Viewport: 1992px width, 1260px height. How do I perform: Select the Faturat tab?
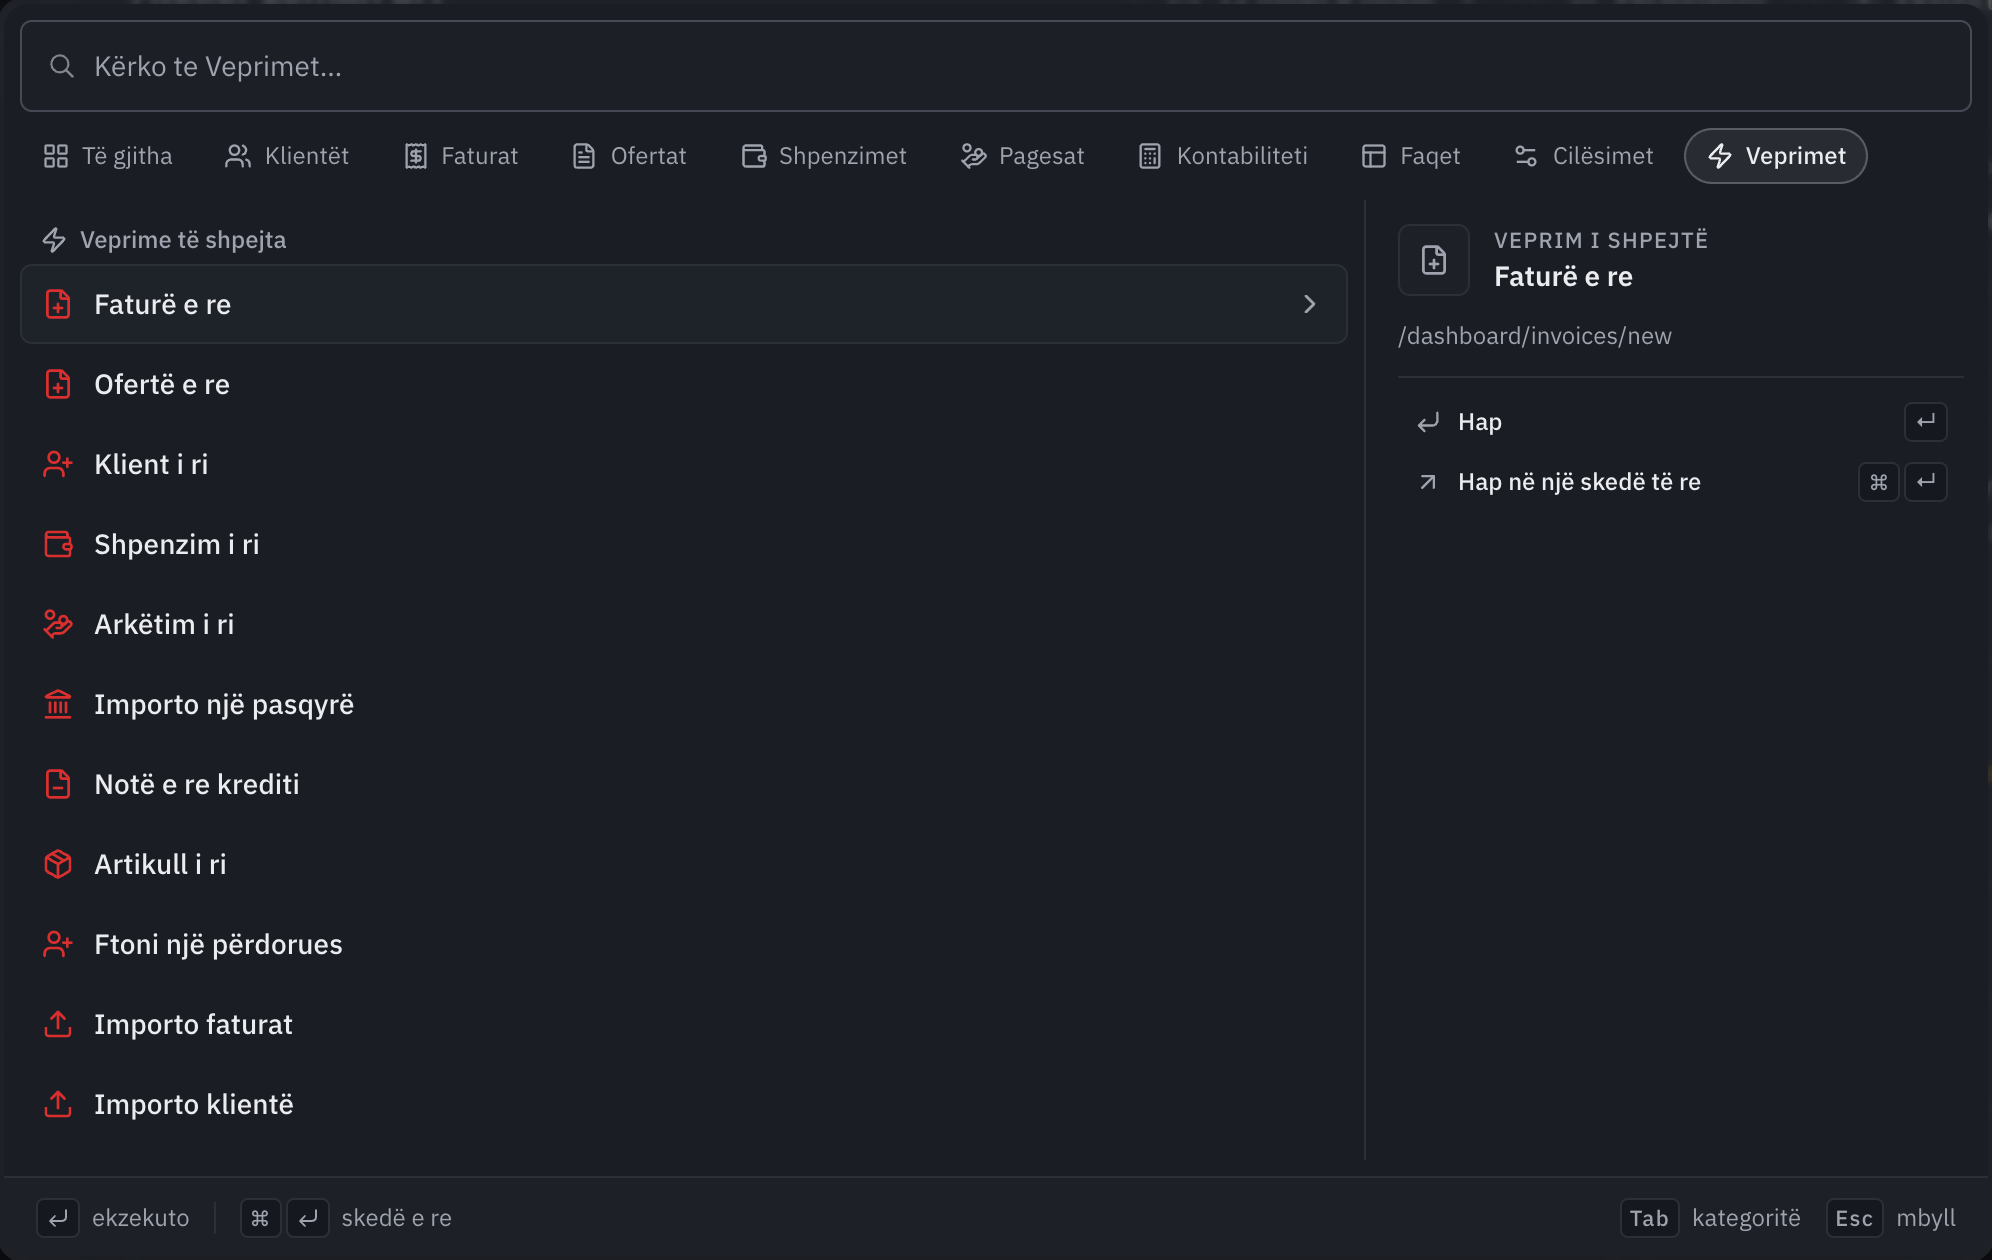[461, 156]
